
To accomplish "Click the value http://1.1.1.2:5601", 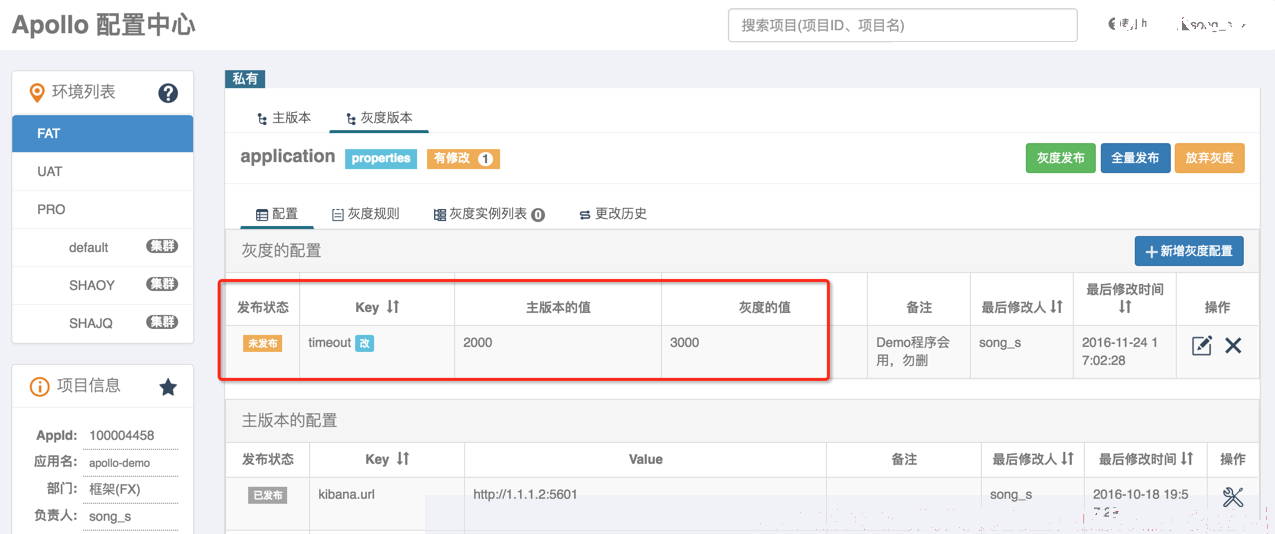I will 525,494.
